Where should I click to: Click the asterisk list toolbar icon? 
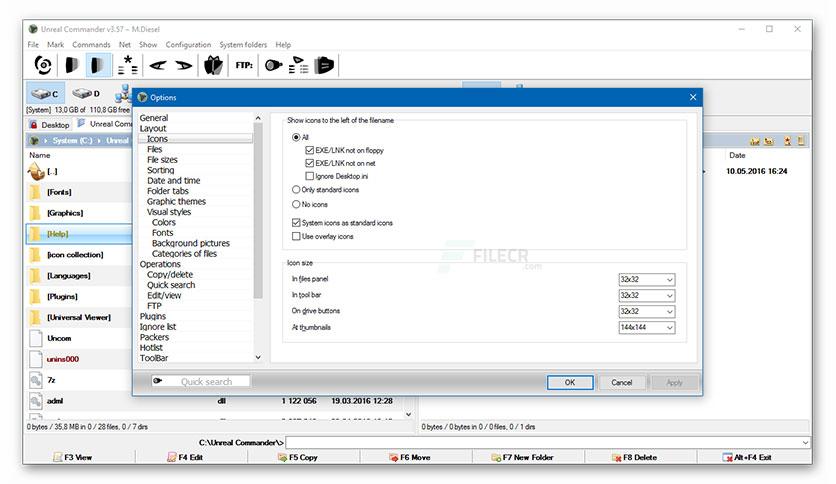(127, 65)
